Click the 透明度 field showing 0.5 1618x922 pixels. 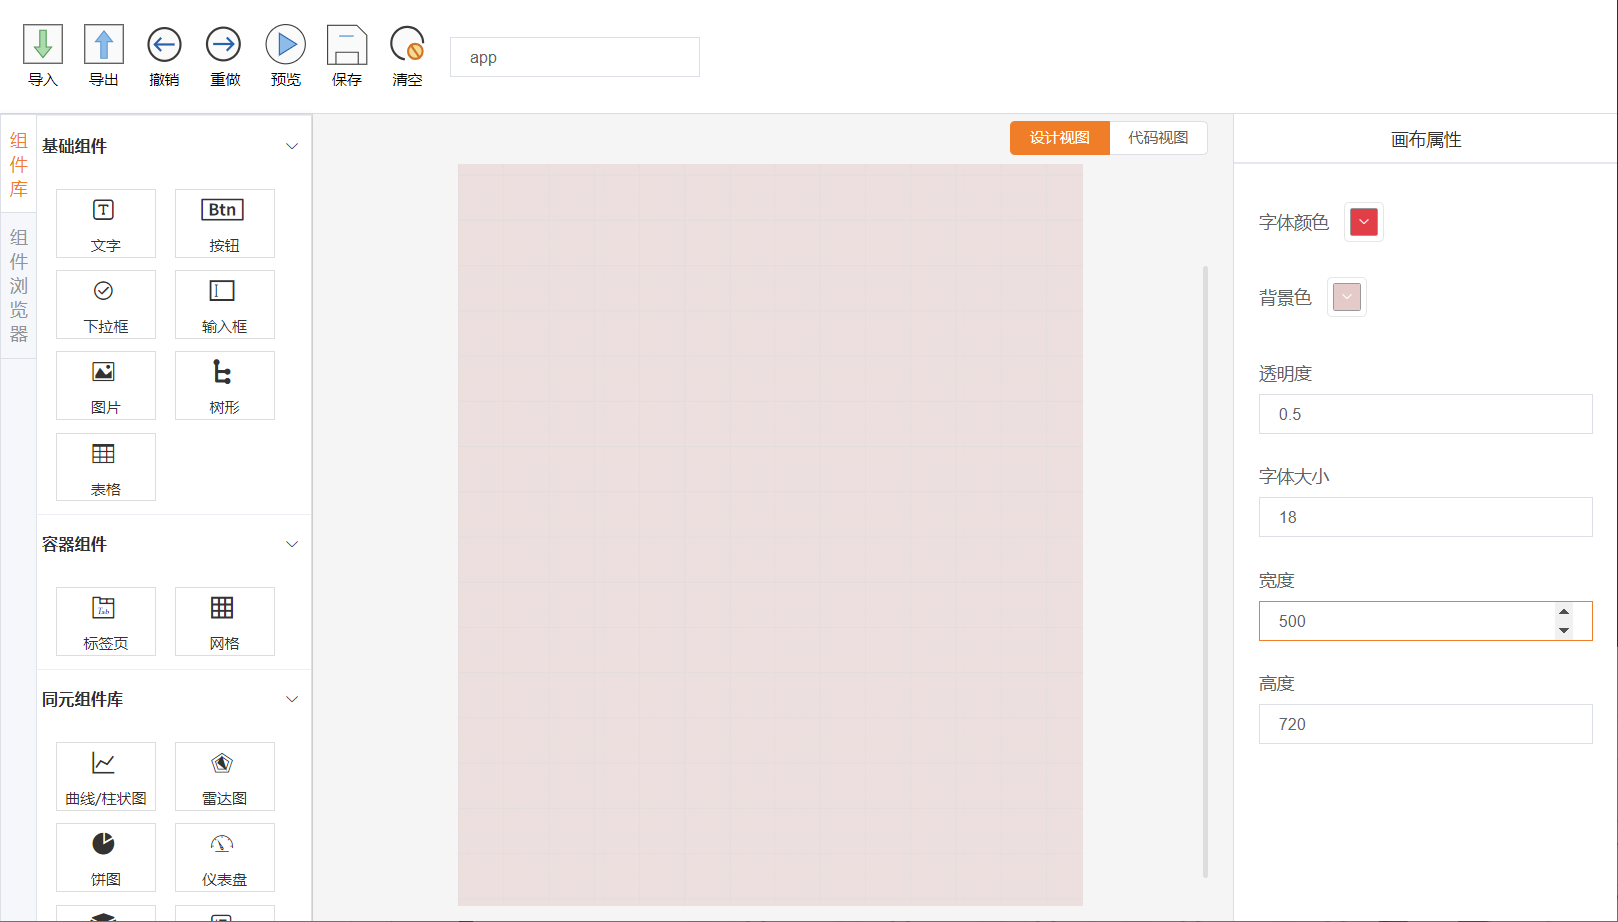point(1425,414)
